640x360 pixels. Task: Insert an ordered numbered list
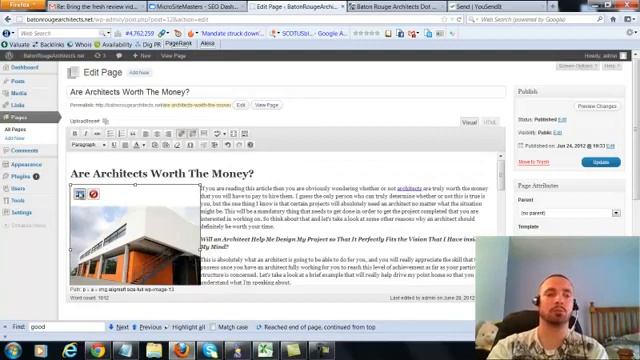coord(122,133)
